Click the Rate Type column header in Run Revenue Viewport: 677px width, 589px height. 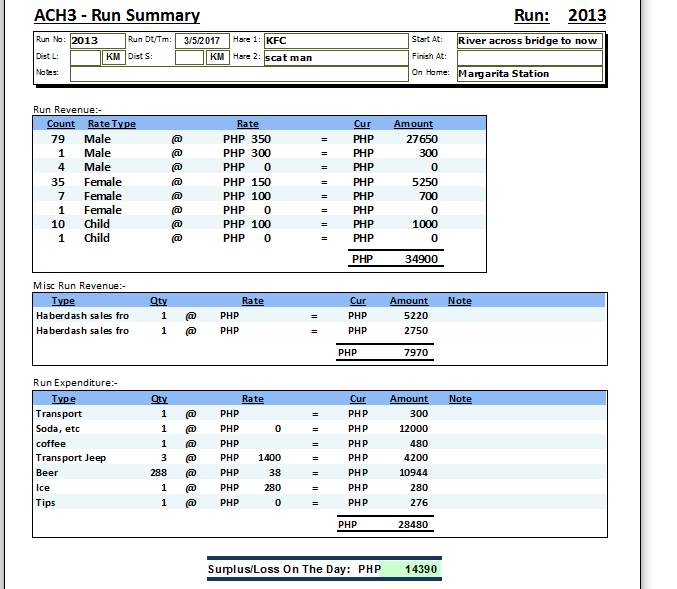[x=112, y=124]
